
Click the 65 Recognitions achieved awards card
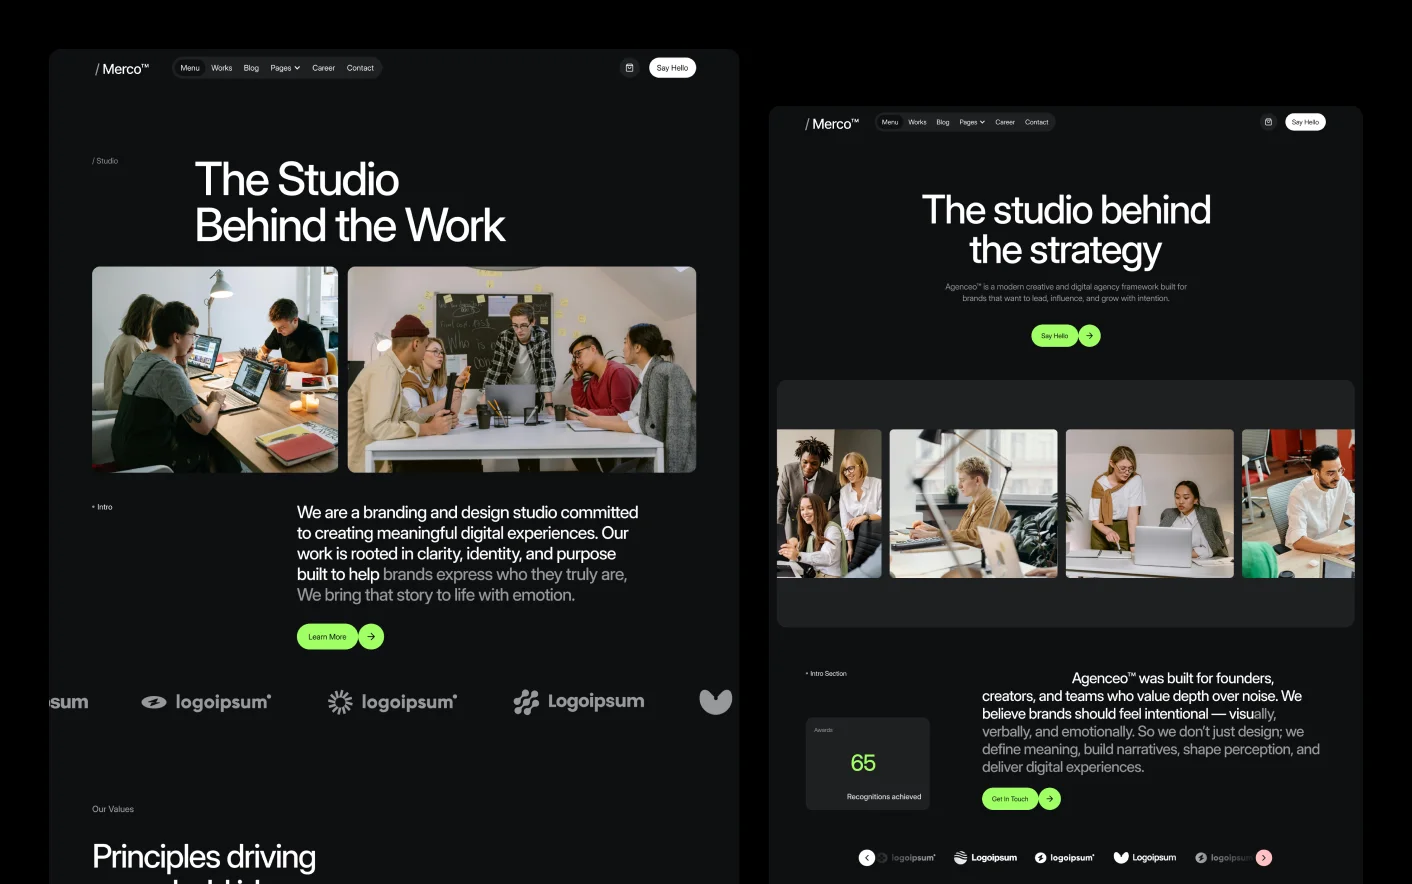tap(867, 764)
